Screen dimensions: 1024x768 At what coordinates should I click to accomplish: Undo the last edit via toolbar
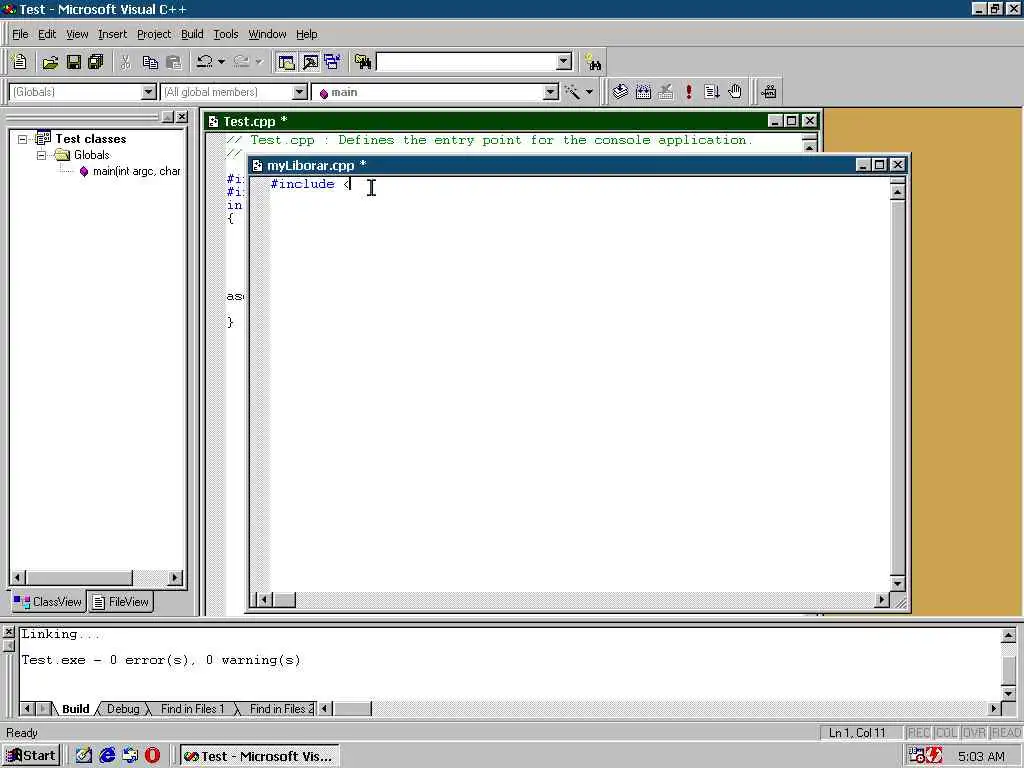tap(204, 62)
